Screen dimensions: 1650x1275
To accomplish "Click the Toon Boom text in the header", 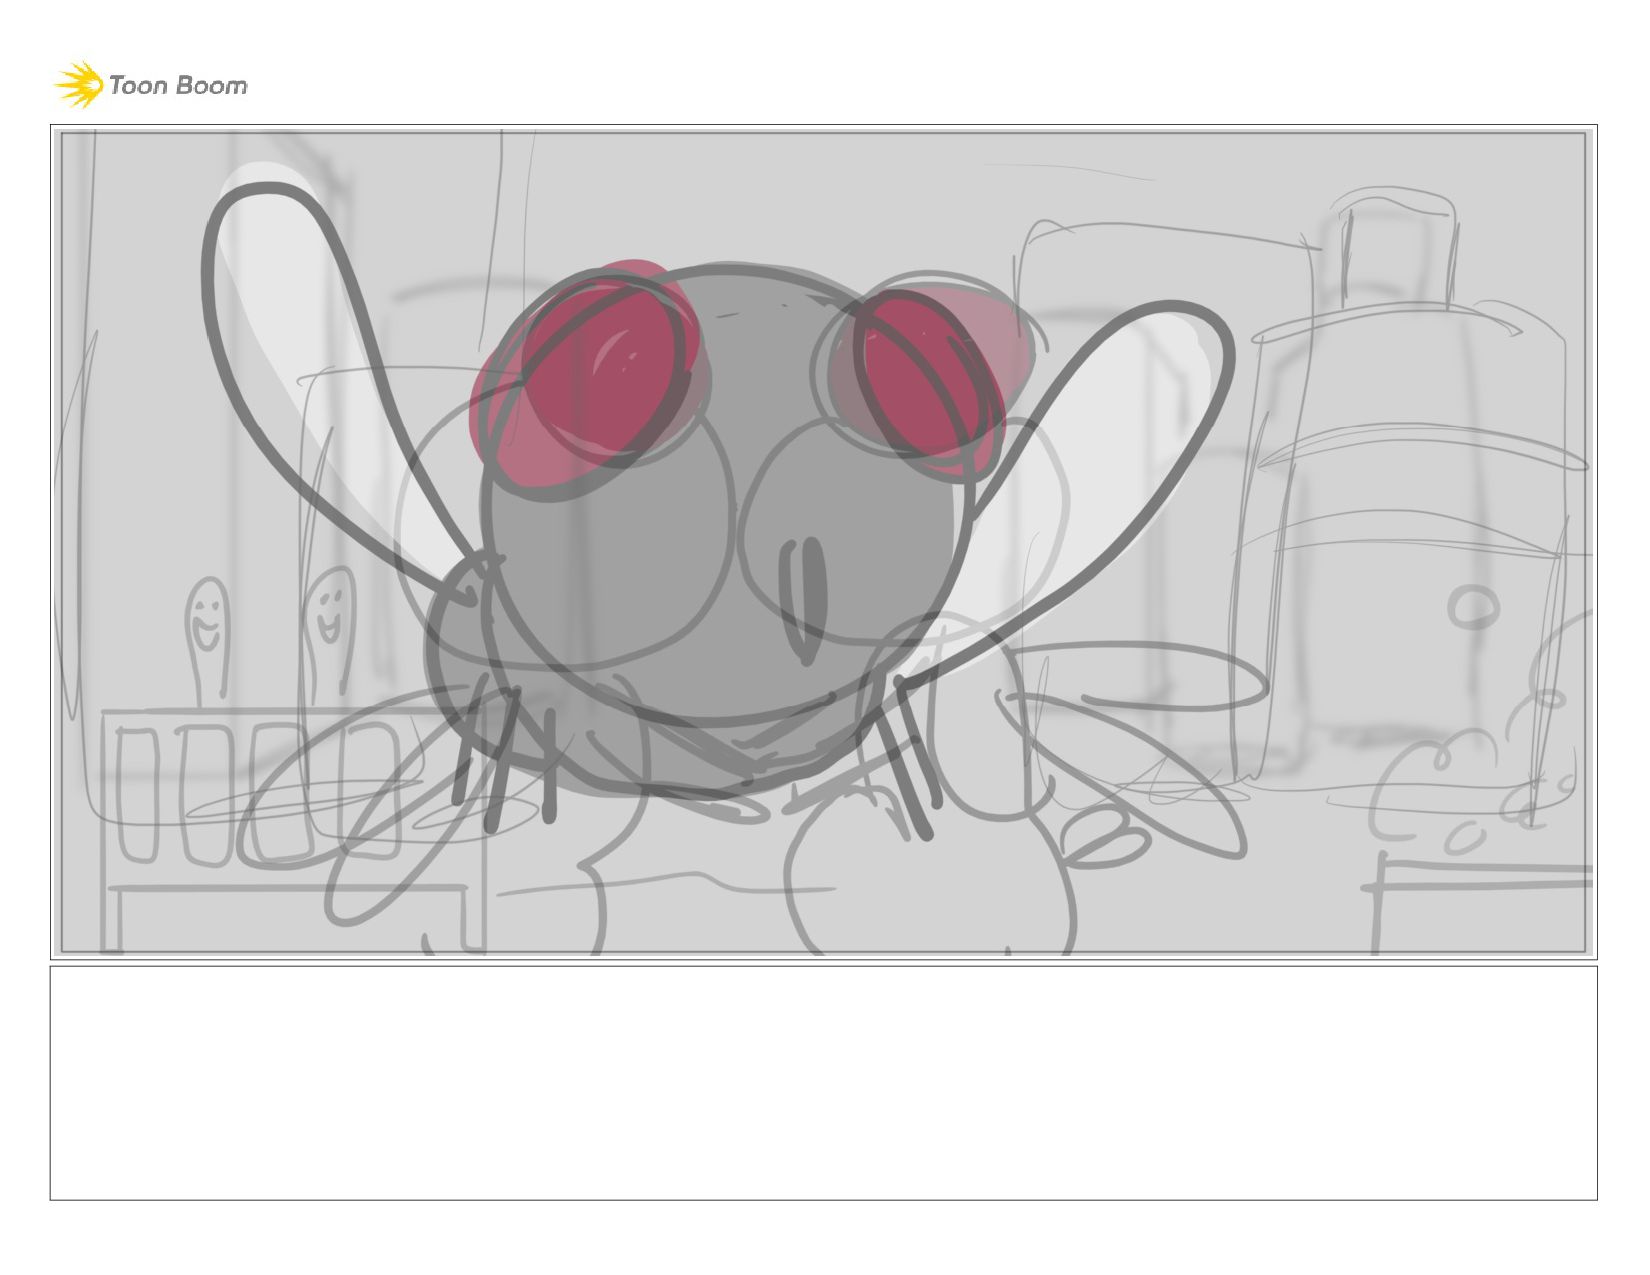I will pos(178,86).
